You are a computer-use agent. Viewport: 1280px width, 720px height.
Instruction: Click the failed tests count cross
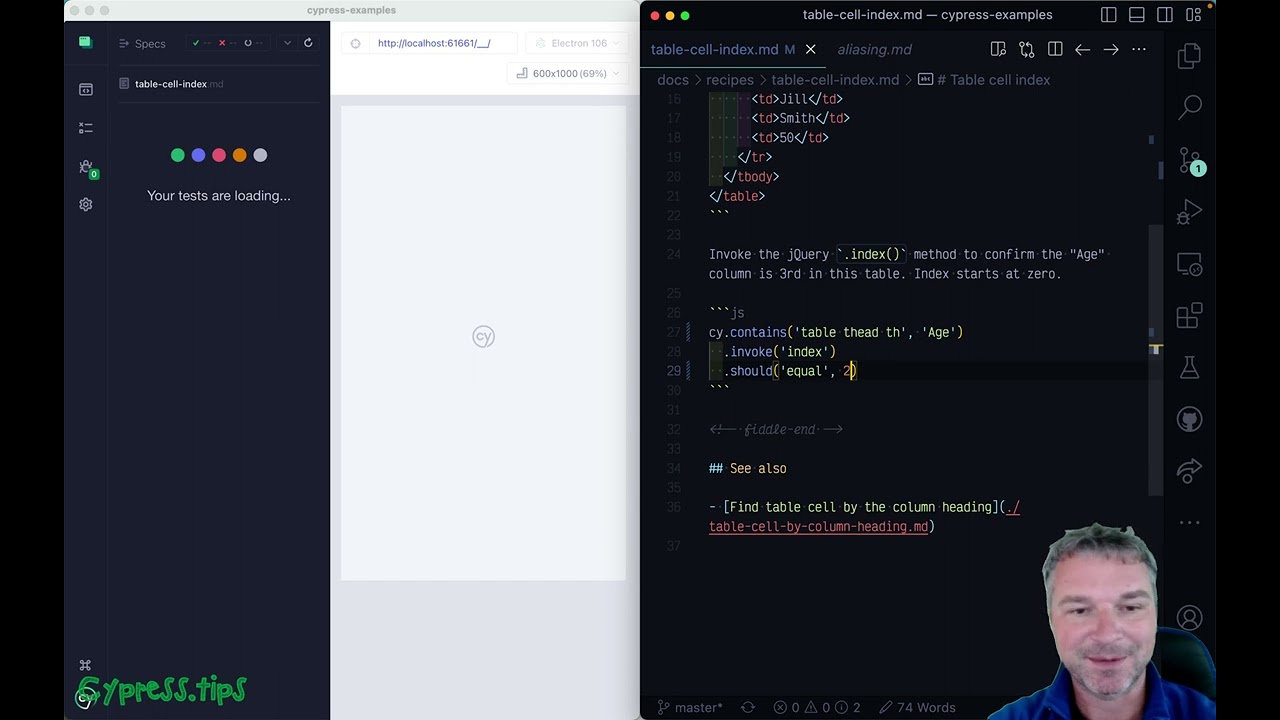point(227,43)
